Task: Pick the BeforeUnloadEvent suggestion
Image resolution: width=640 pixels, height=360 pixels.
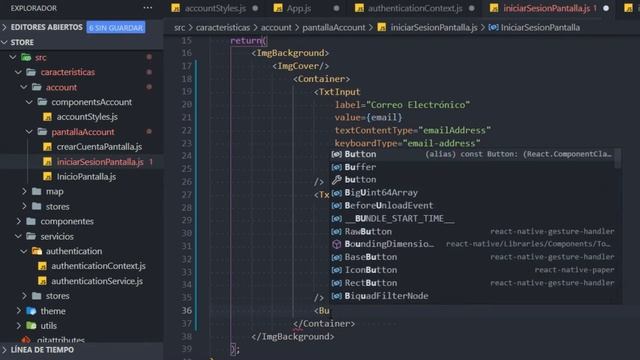Action: coord(473,206)
